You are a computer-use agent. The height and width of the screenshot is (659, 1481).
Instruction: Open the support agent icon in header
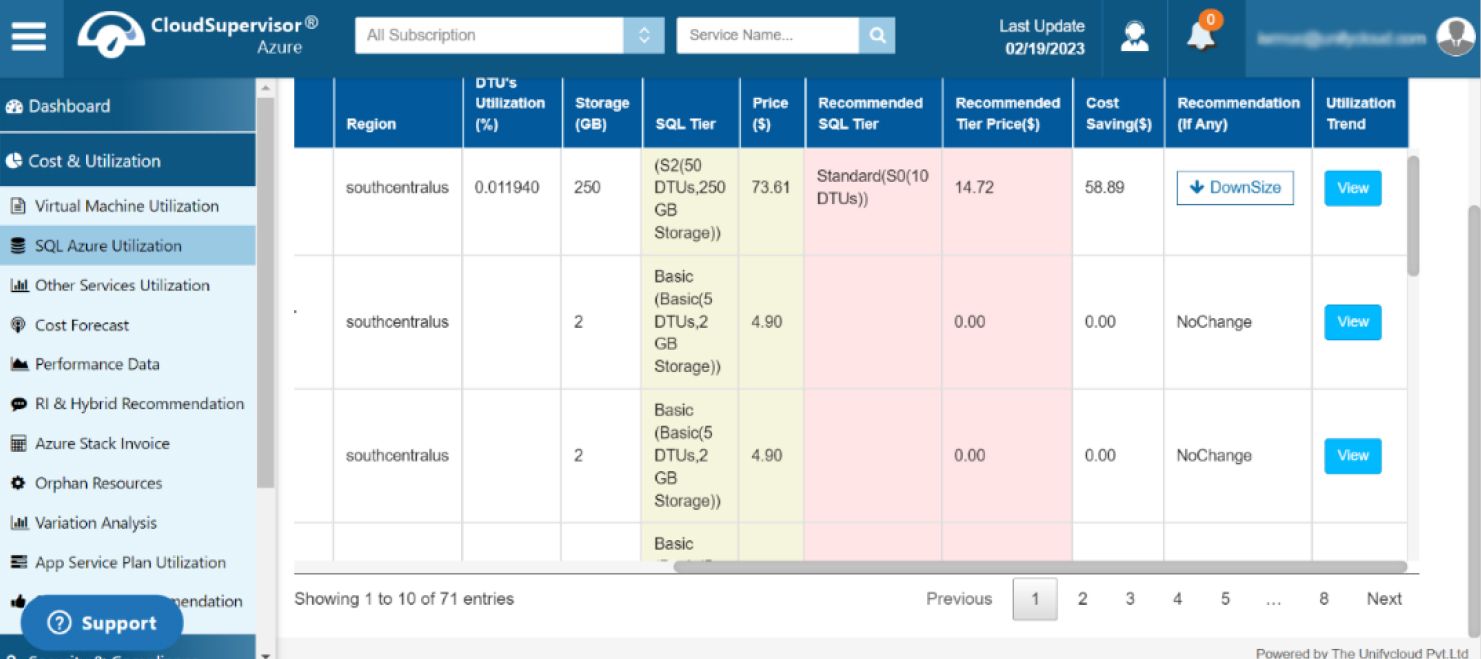click(x=1134, y=37)
